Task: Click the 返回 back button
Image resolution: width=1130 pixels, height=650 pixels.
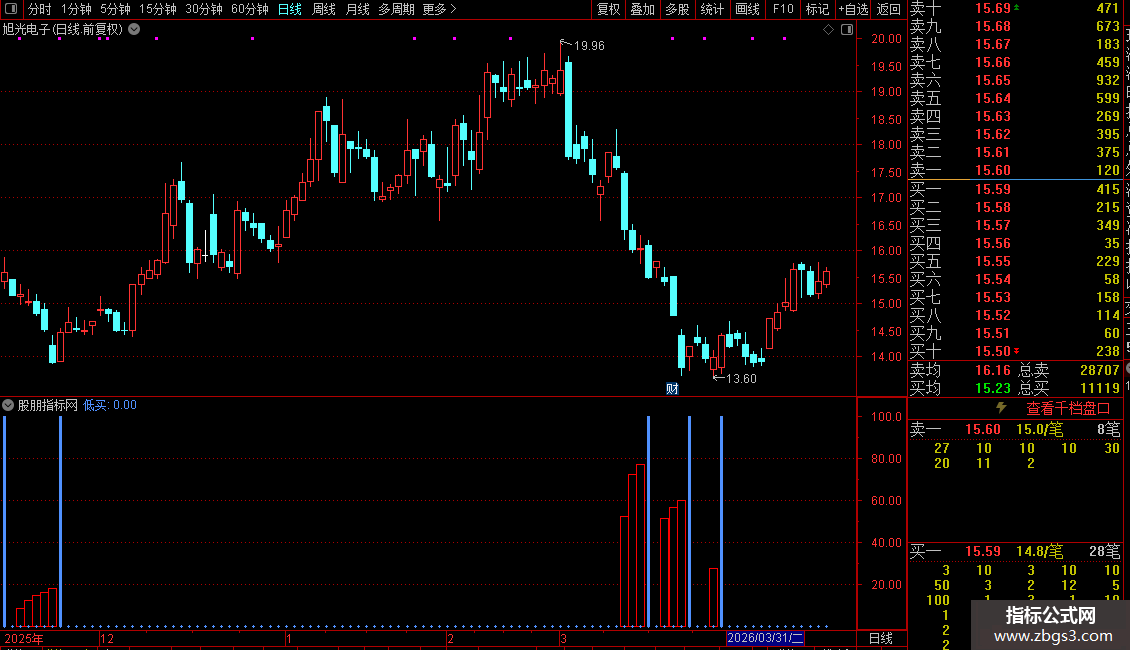Action: point(889,9)
